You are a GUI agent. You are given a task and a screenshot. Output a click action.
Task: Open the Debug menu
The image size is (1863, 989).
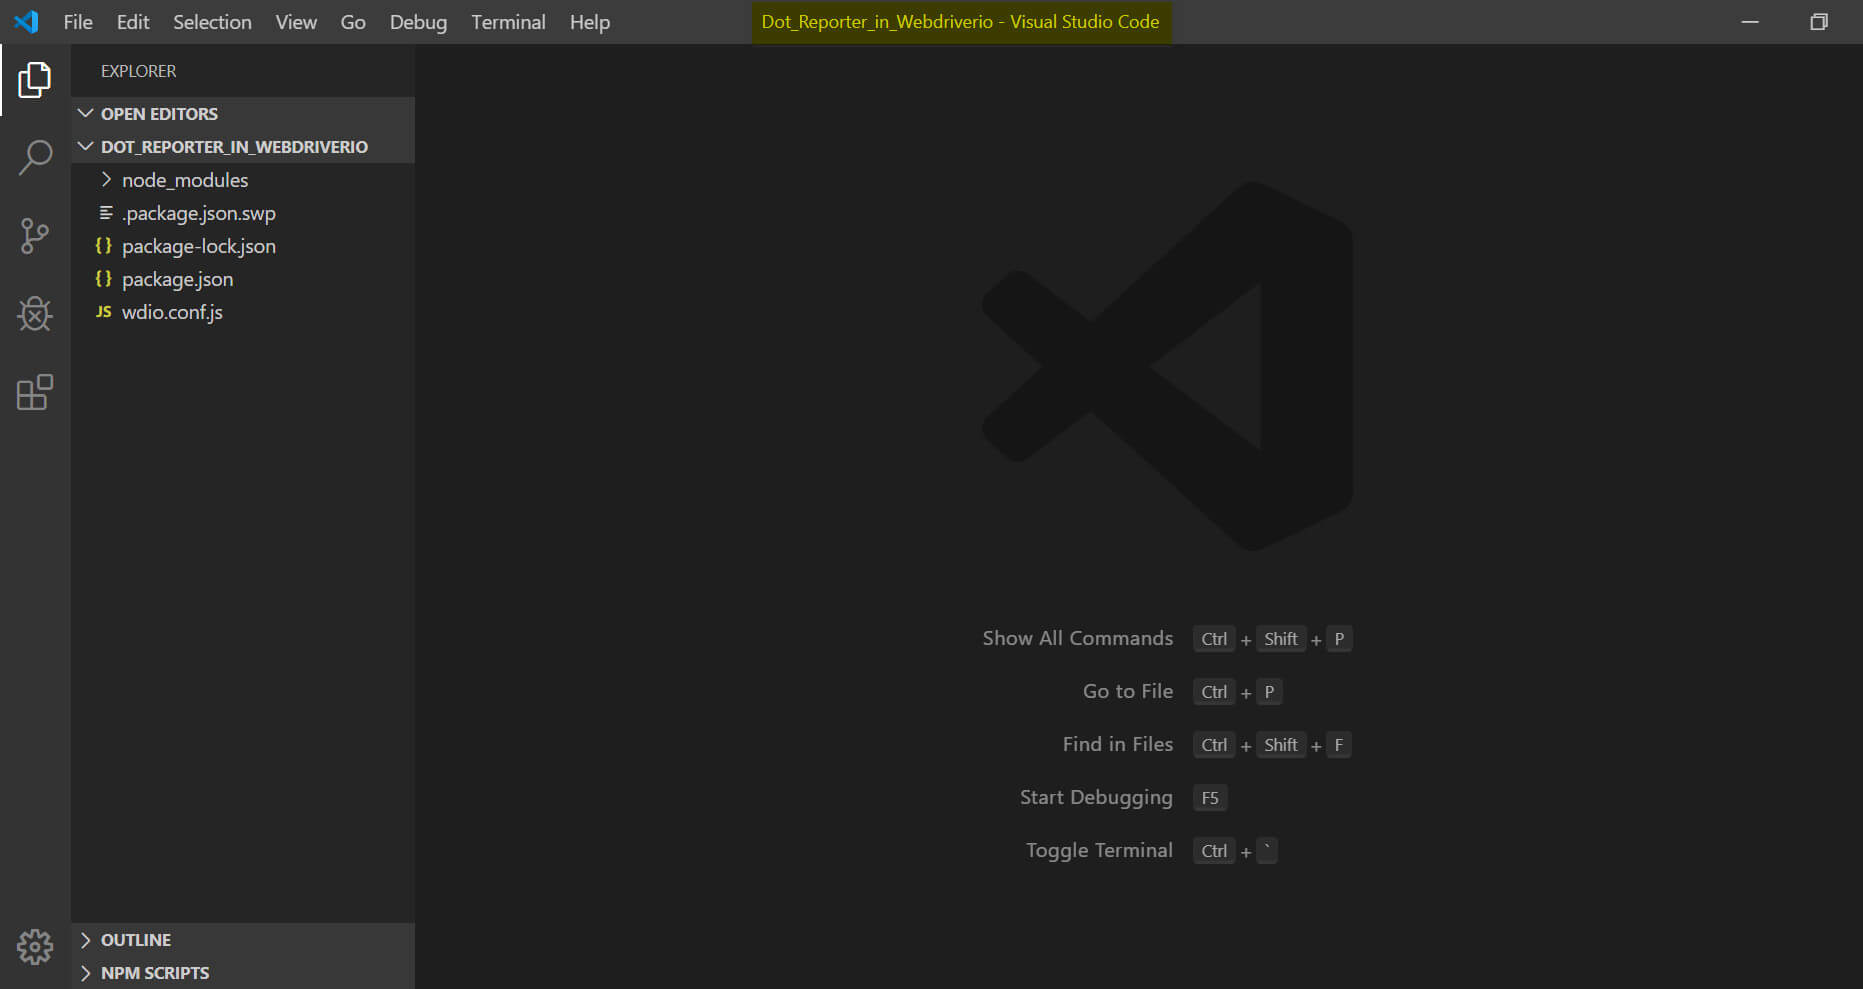418,22
